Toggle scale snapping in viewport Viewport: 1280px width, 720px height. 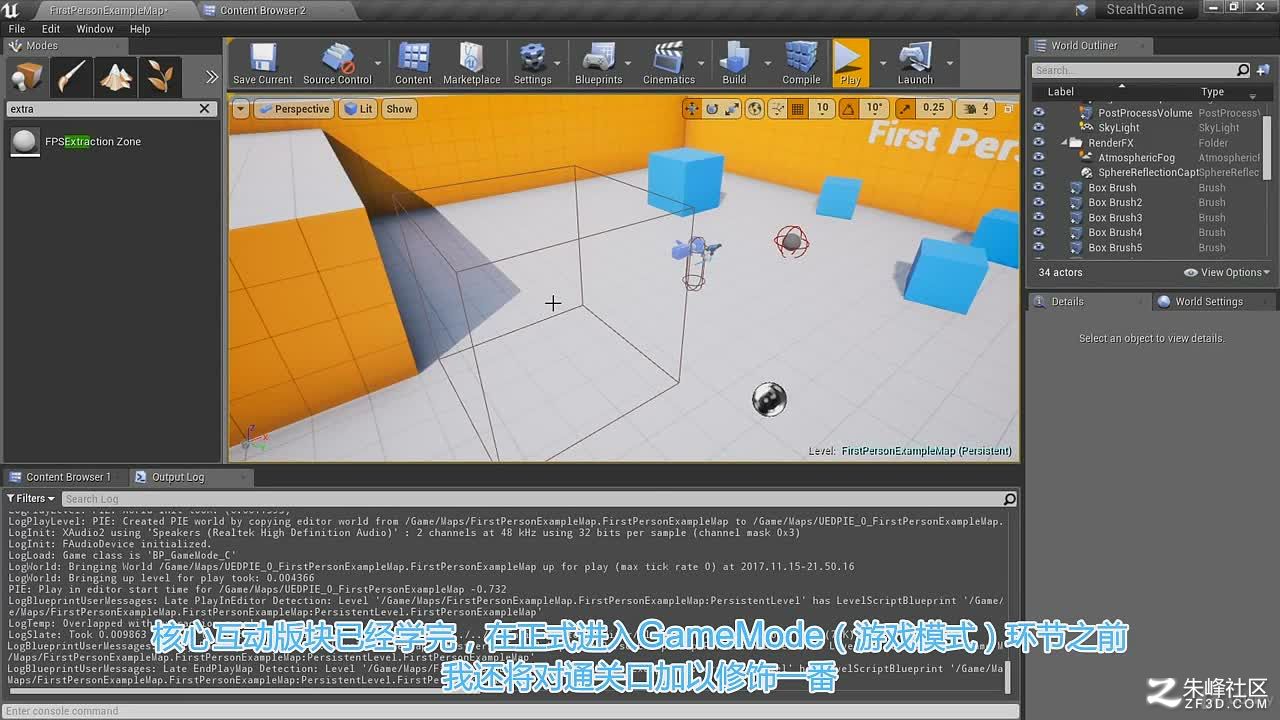[x=904, y=108]
